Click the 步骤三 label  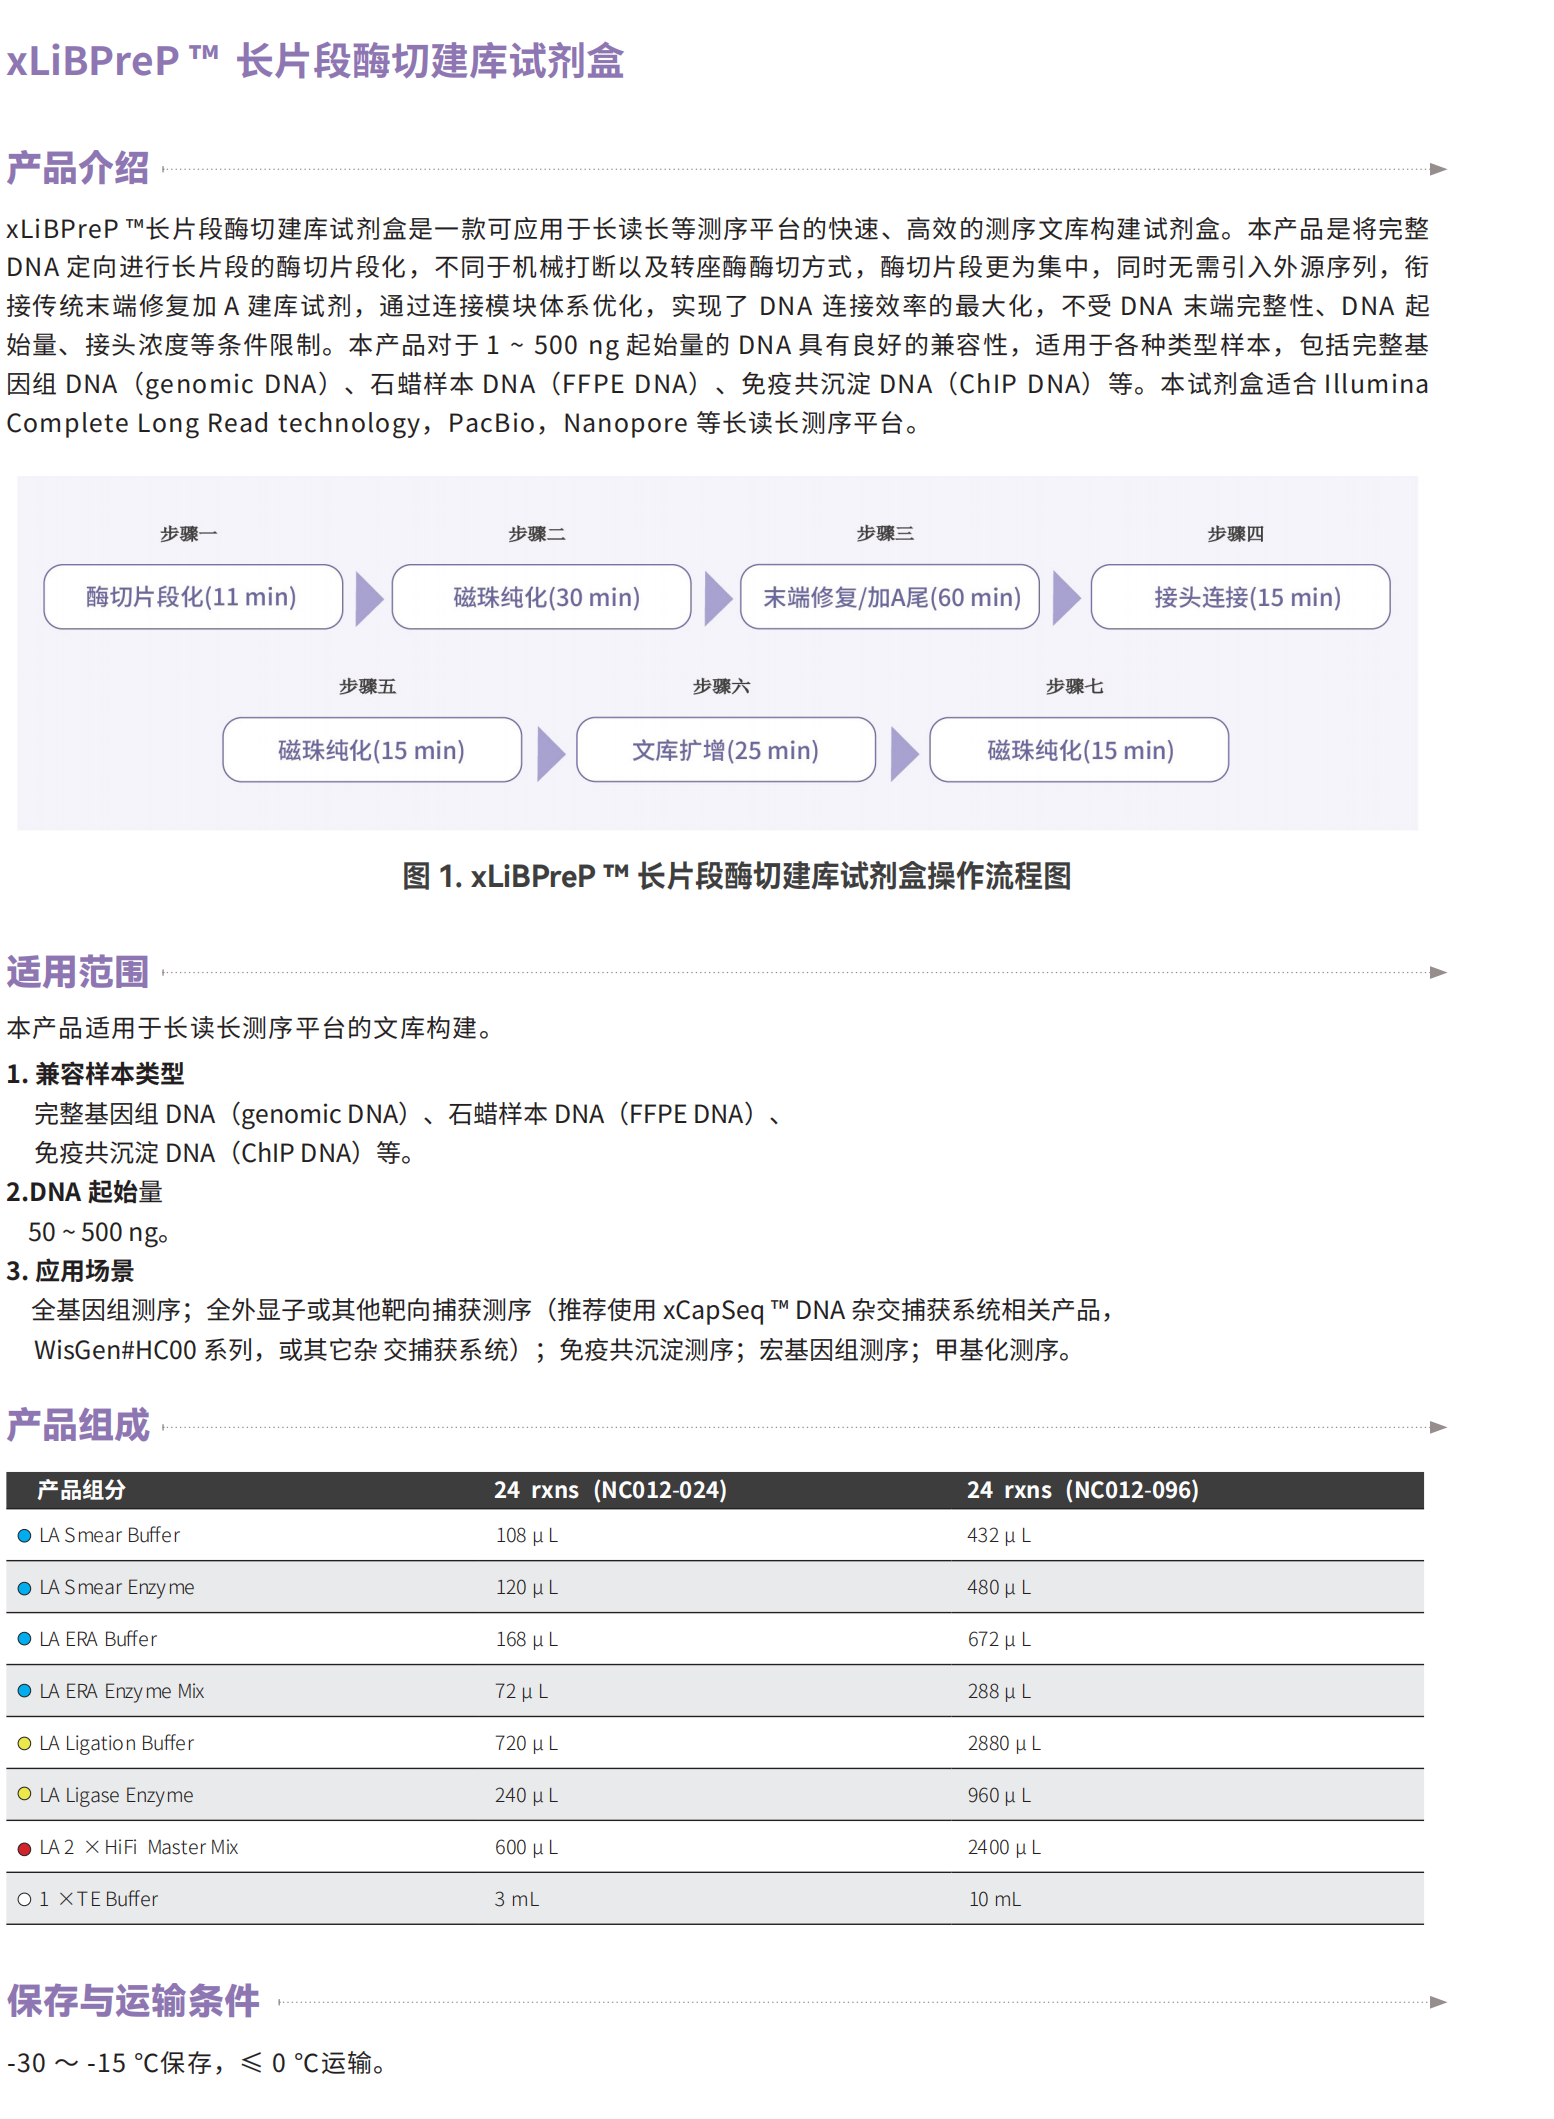[885, 534]
